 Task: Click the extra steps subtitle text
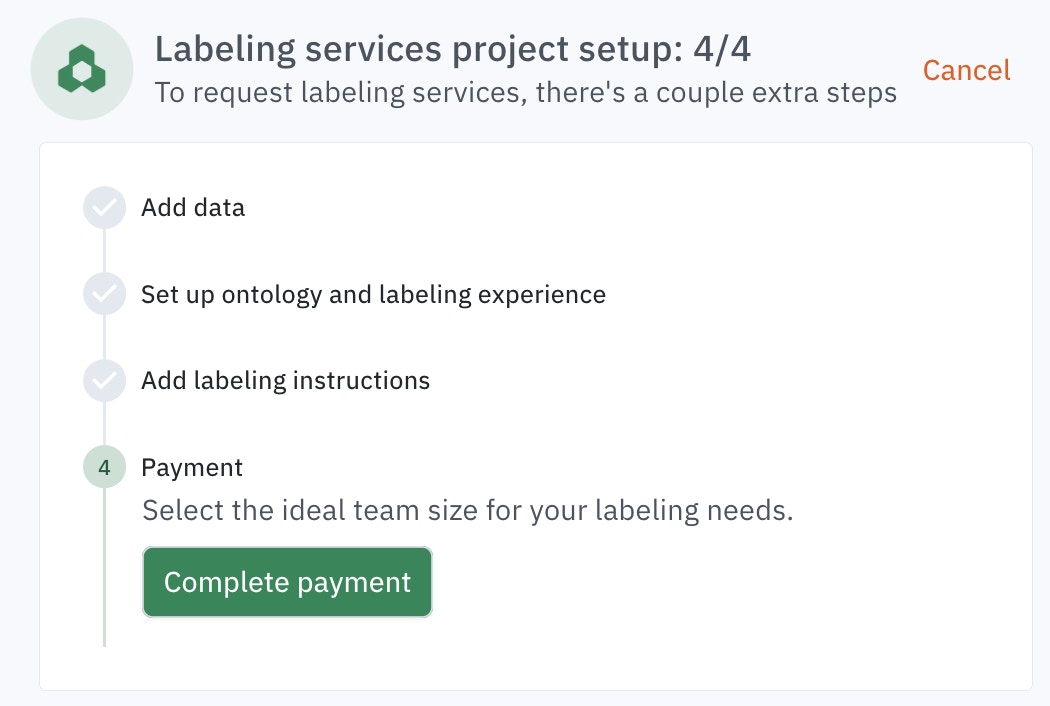pyautogui.click(x=526, y=92)
